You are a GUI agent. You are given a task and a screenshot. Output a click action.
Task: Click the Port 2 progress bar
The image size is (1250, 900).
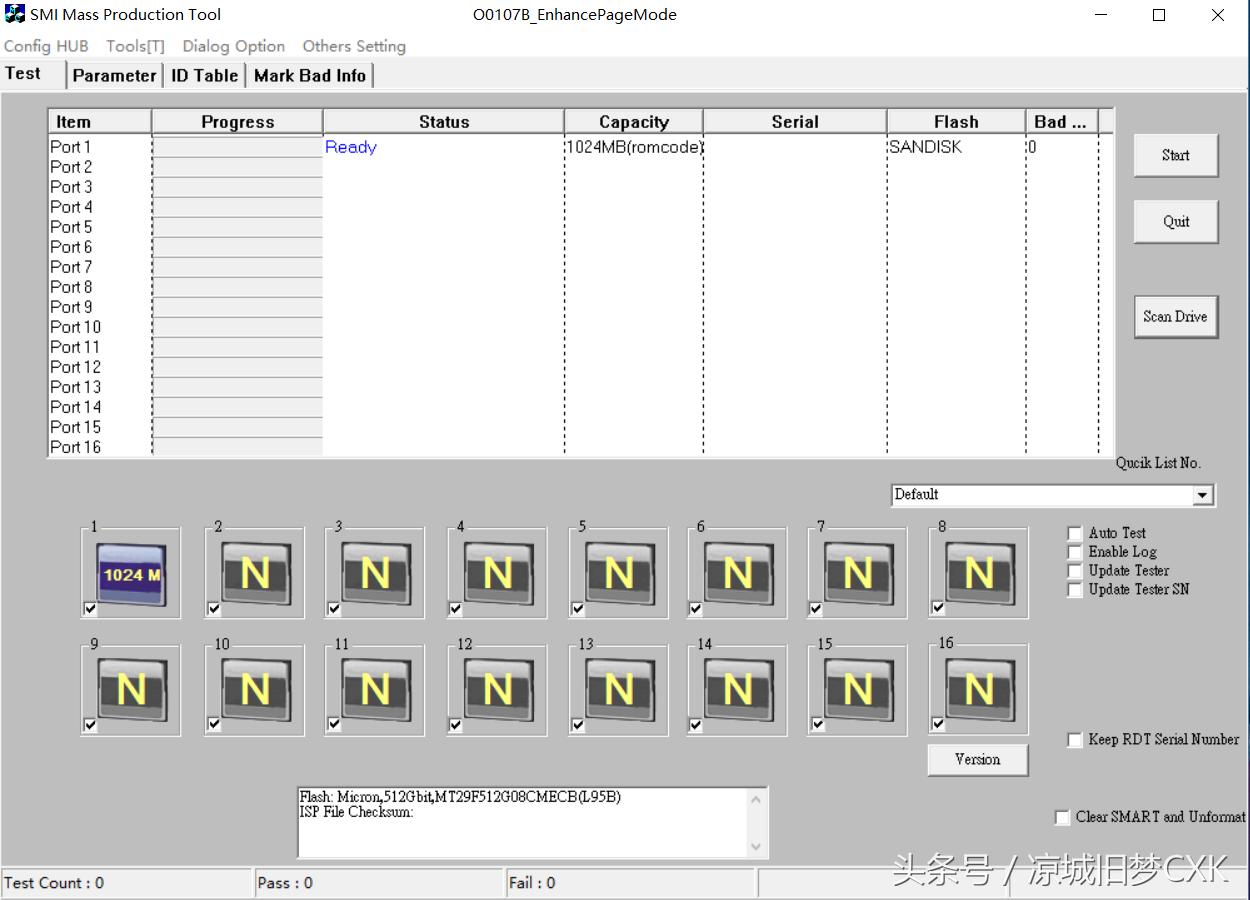238,167
